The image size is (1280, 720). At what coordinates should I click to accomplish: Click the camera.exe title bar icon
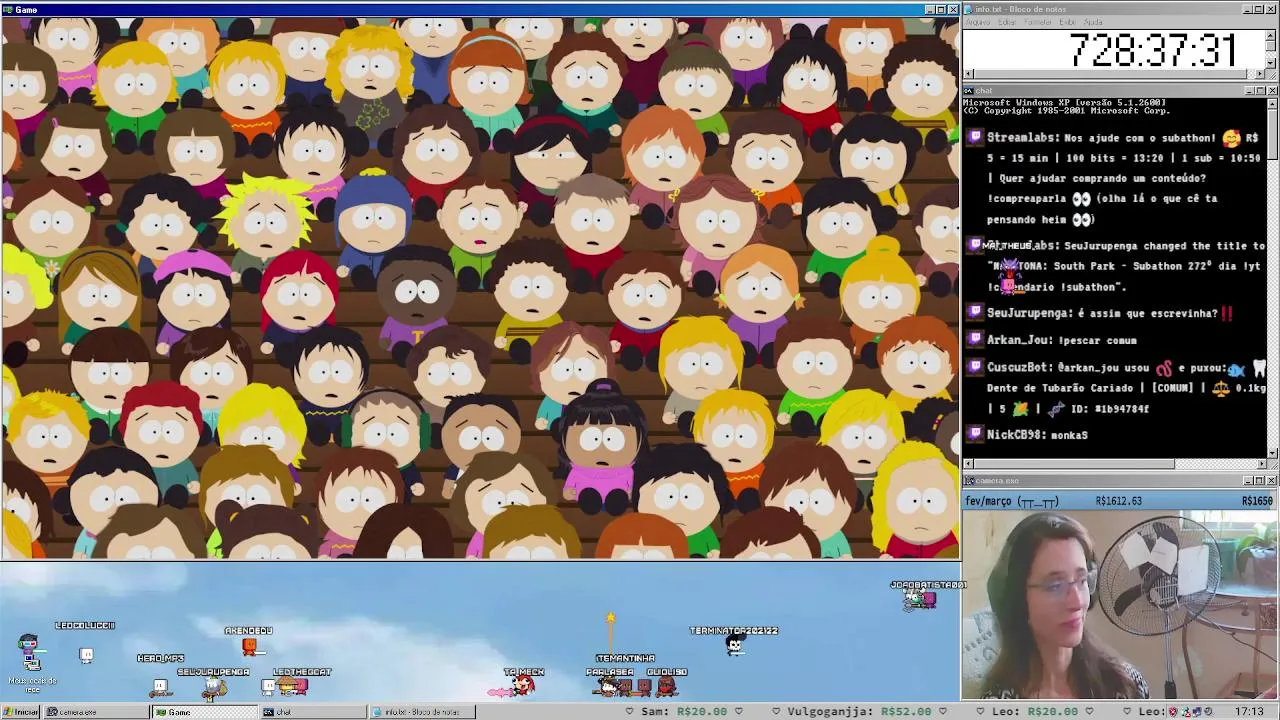pos(968,481)
